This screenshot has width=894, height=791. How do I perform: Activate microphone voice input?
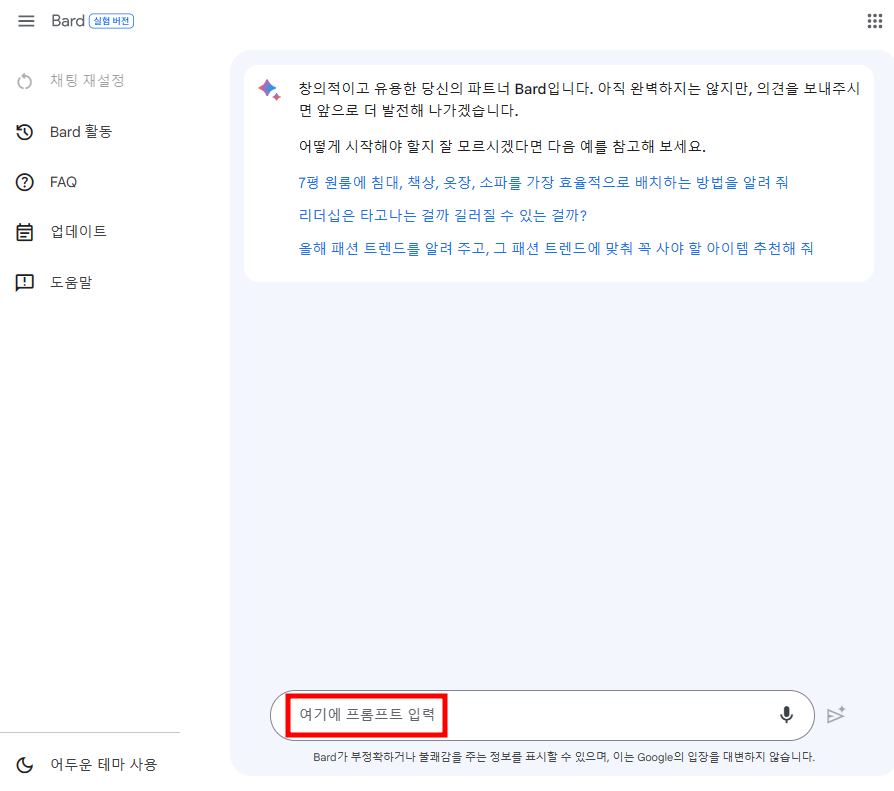[x=786, y=715]
